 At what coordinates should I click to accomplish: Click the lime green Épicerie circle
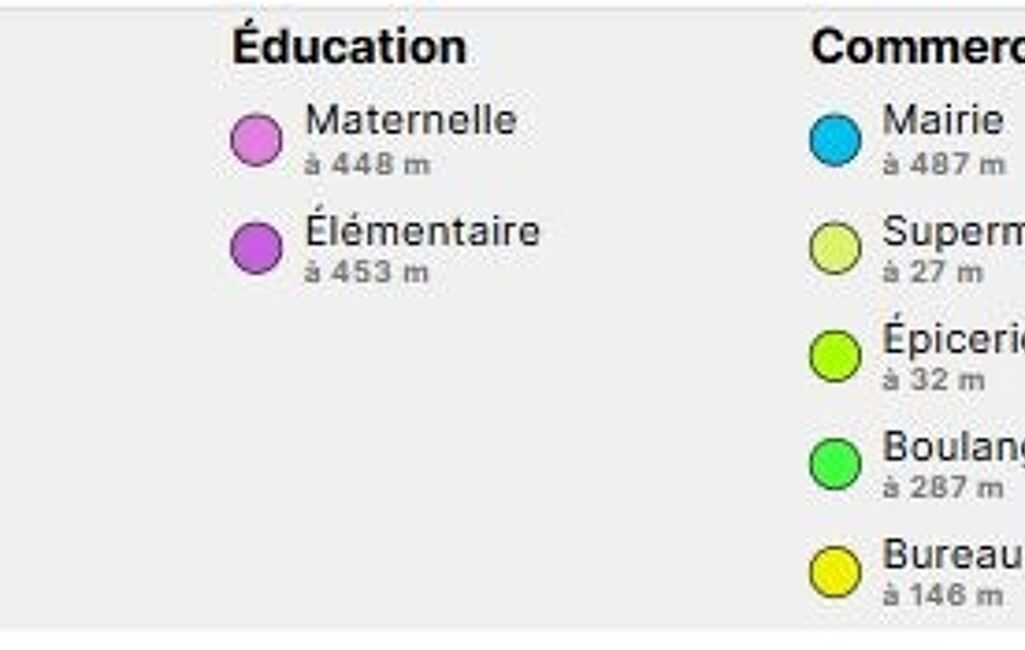pyautogui.click(x=835, y=356)
